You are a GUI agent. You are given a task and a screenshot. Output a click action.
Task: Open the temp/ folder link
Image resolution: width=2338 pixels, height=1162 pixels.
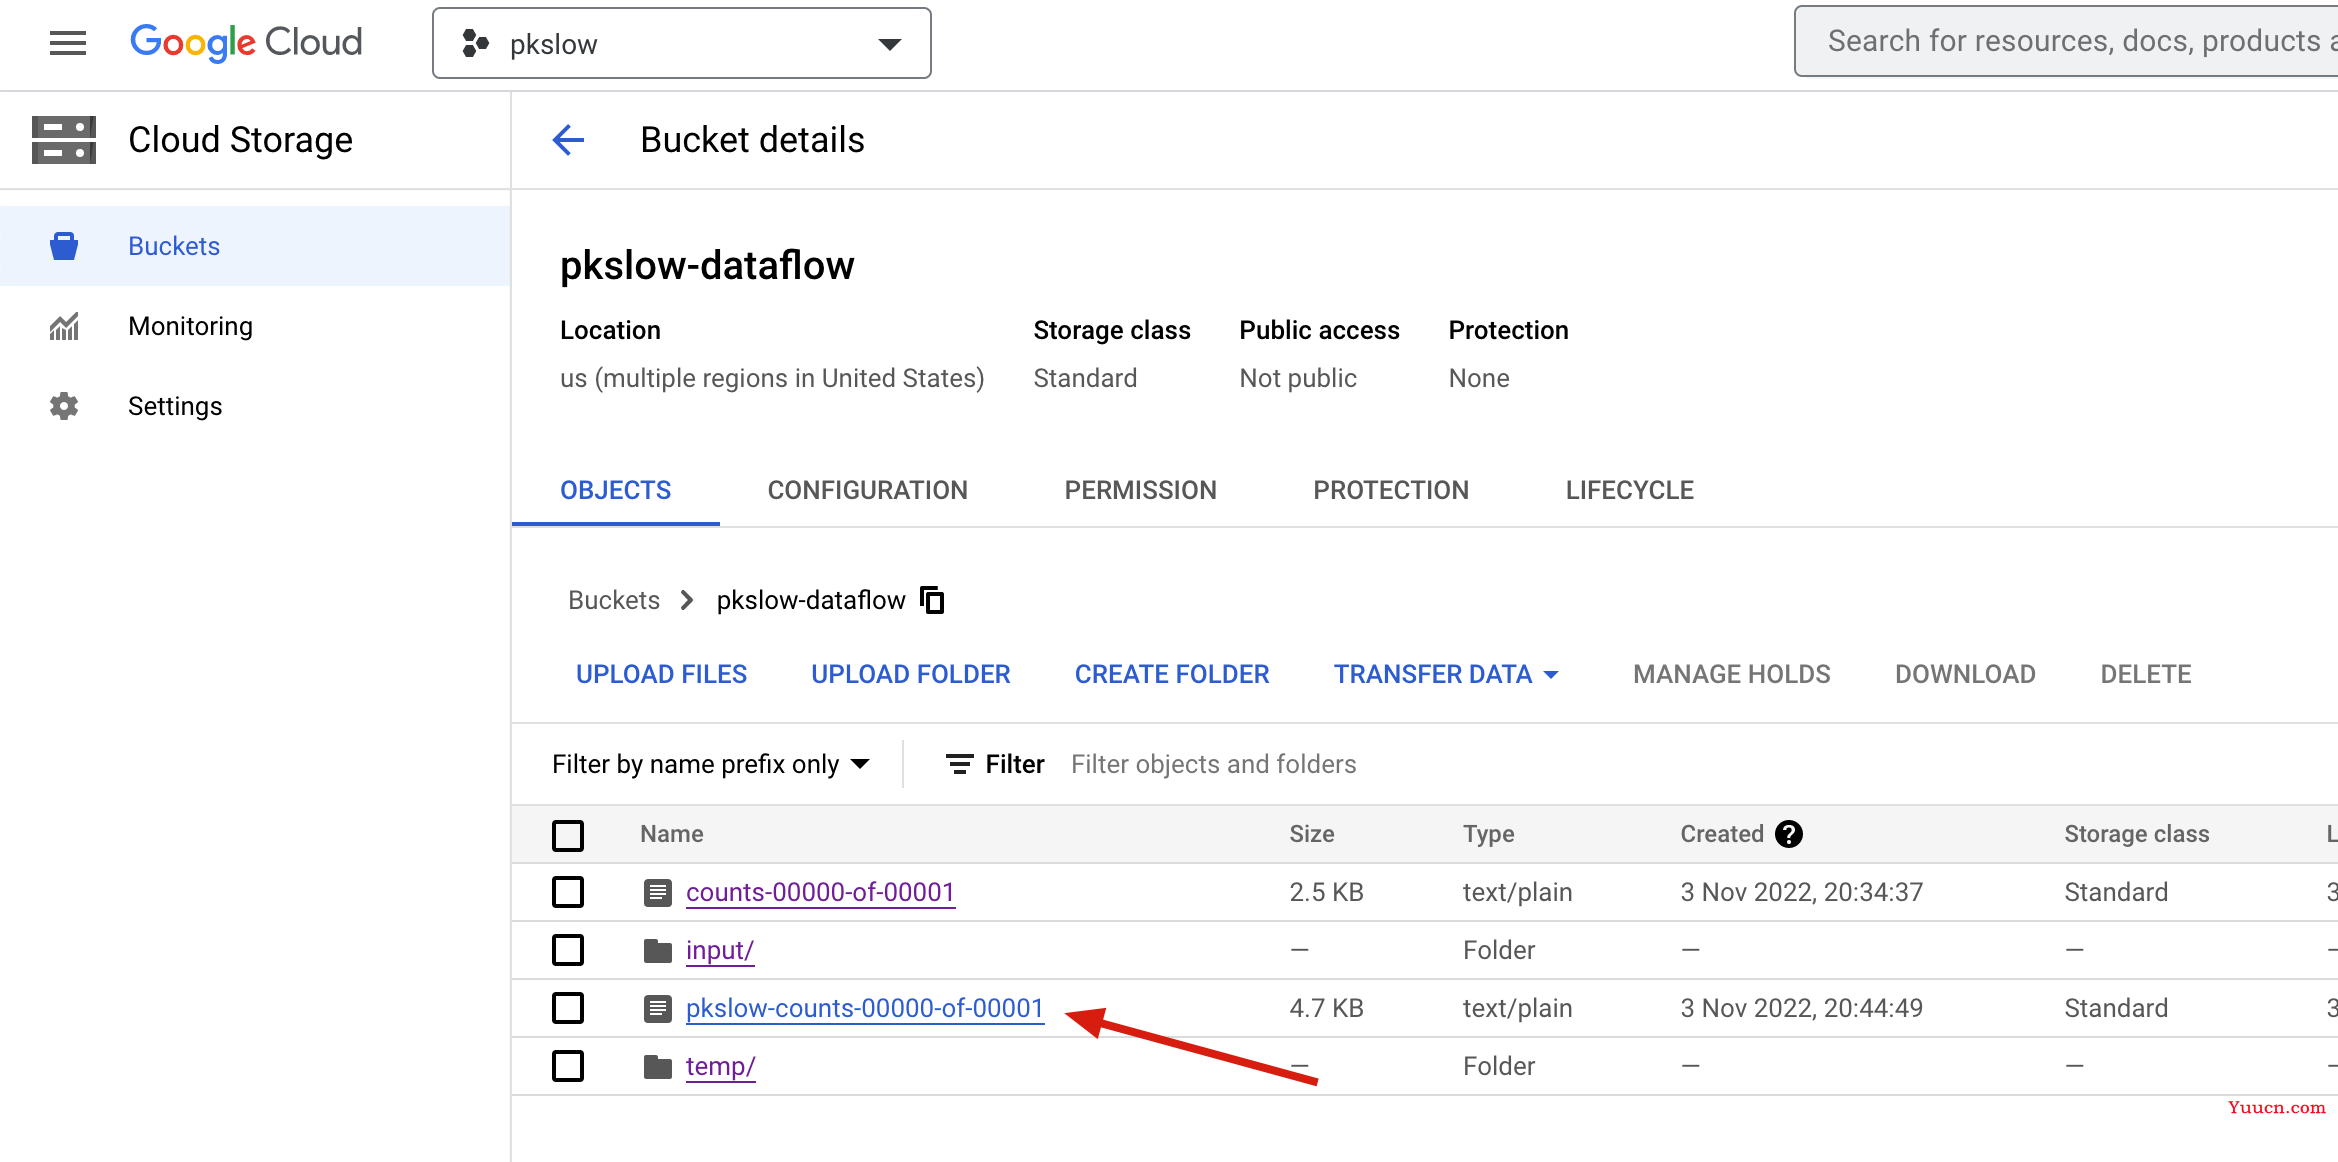[x=721, y=1066]
